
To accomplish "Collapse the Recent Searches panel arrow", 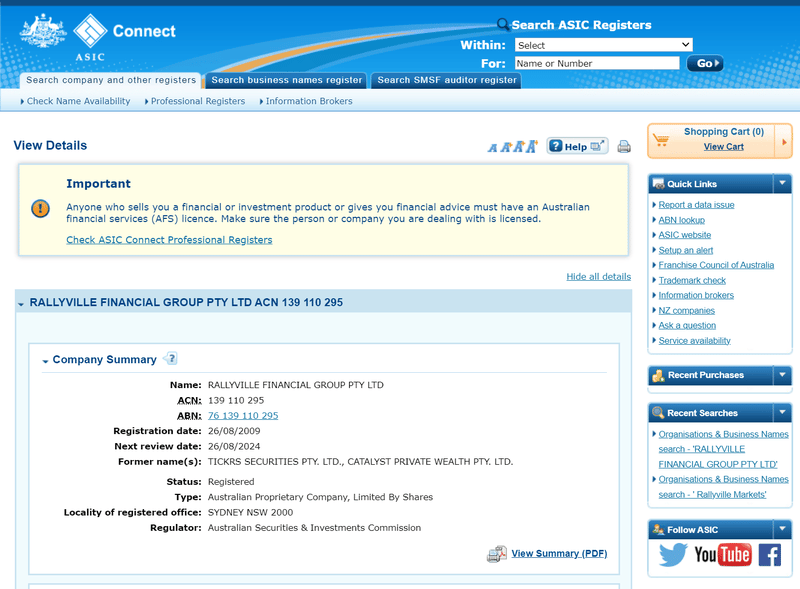I will (x=782, y=412).
